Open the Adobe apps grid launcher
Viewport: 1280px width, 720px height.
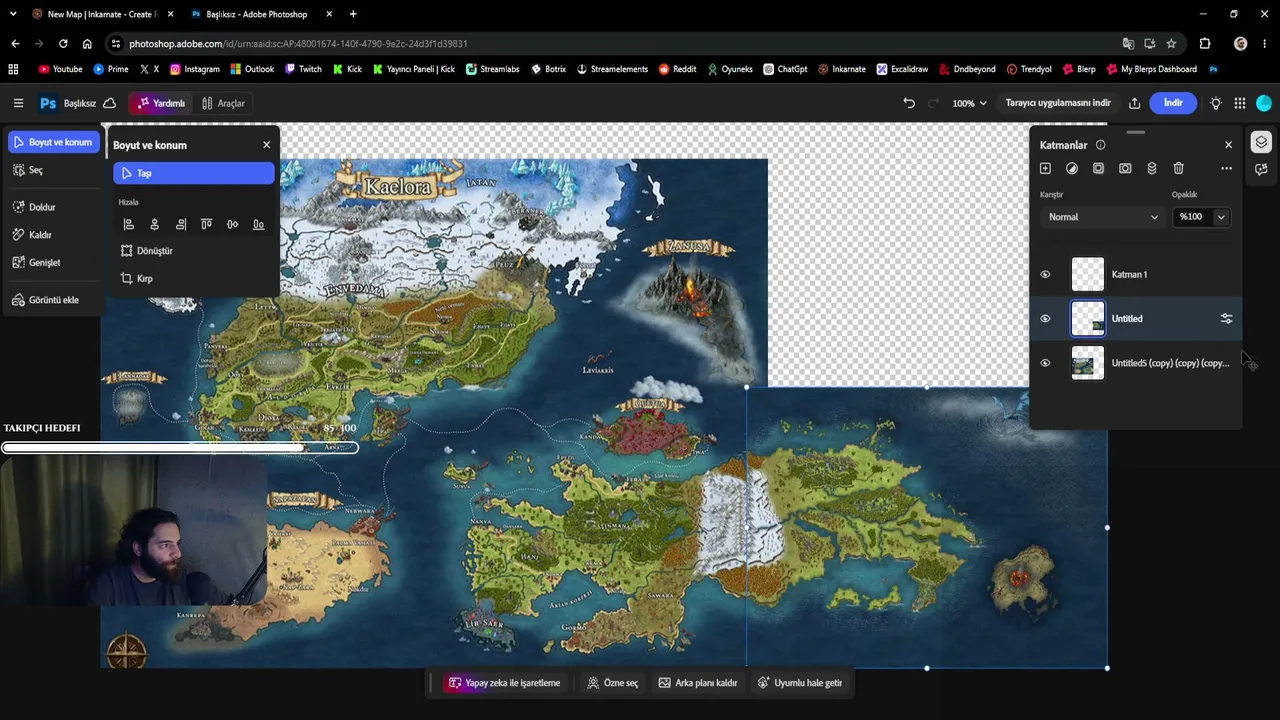pyautogui.click(x=1239, y=103)
